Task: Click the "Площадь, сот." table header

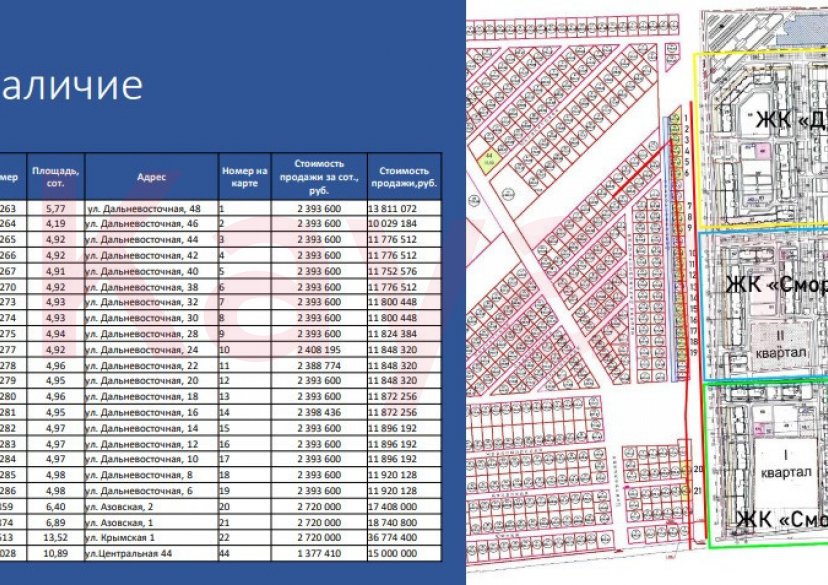Action: (55, 177)
